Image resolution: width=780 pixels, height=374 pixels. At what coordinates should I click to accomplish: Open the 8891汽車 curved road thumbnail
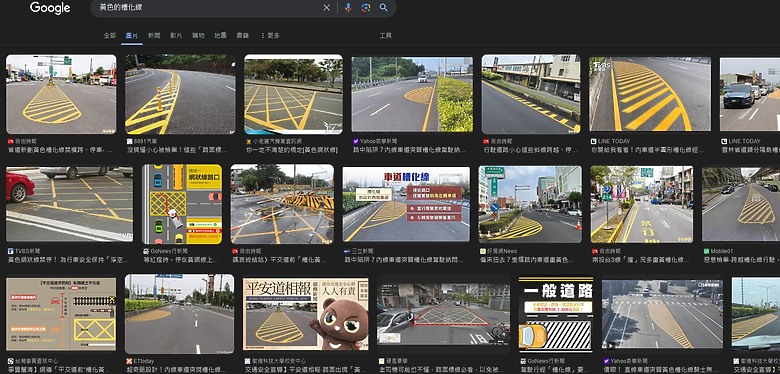coord(180,94)
